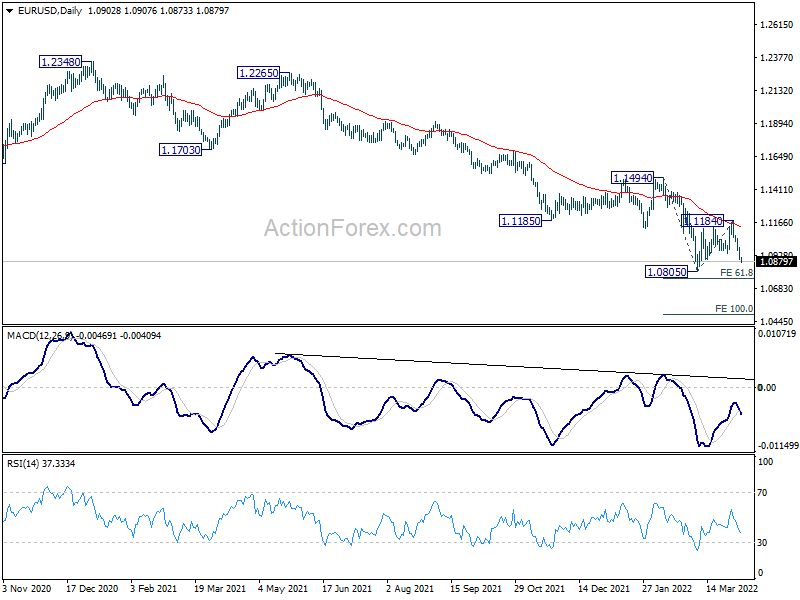Screen dimensions: 800x600
Task: Click the RSI 30 level label
Action: [x=762, y=543]
